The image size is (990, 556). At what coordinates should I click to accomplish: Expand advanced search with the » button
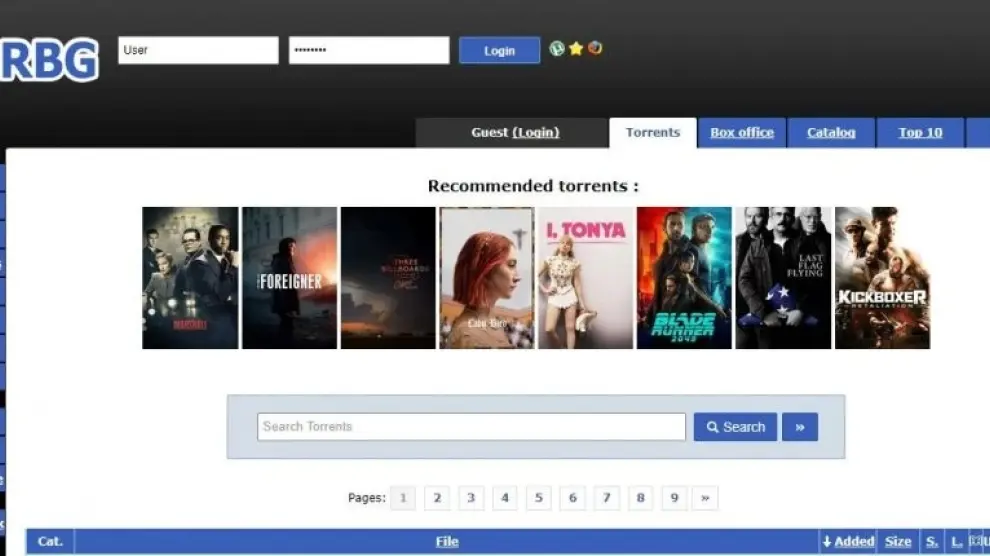(800, 427)
